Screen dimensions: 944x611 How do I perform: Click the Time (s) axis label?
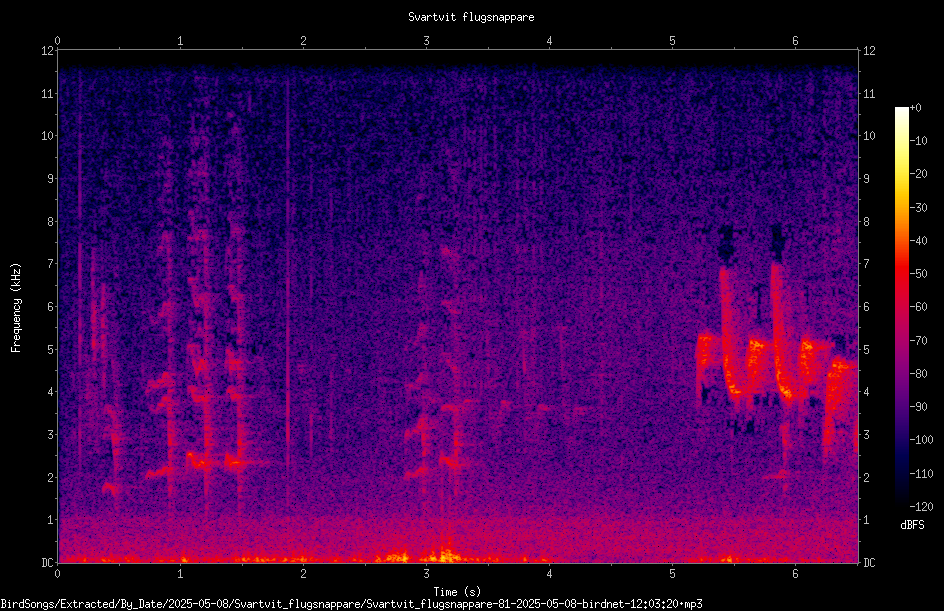(457, 592)
